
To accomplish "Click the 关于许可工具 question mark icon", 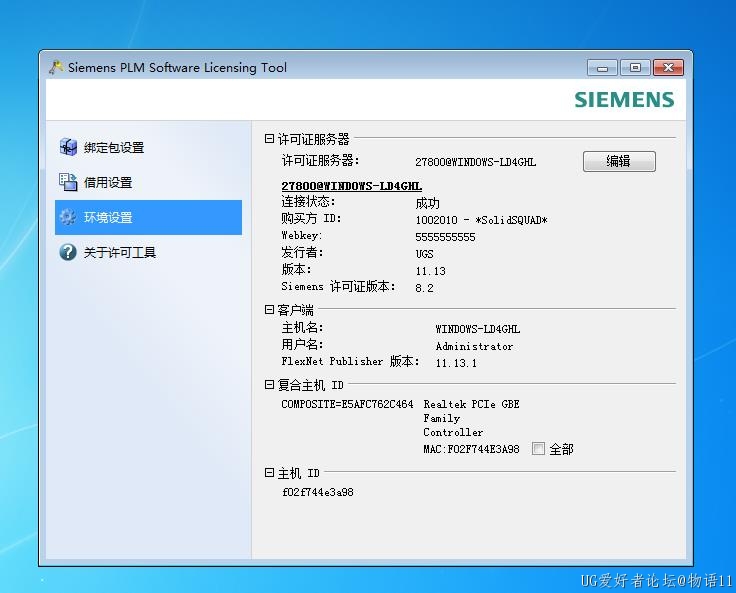I will tap(68, 252).
